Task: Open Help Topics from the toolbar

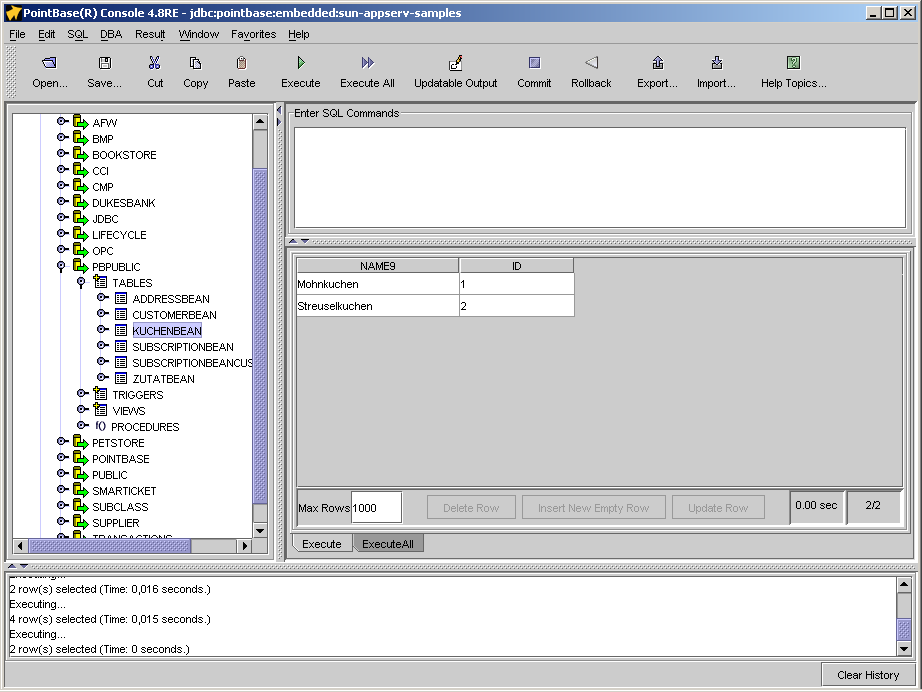Action: point(793,62)
